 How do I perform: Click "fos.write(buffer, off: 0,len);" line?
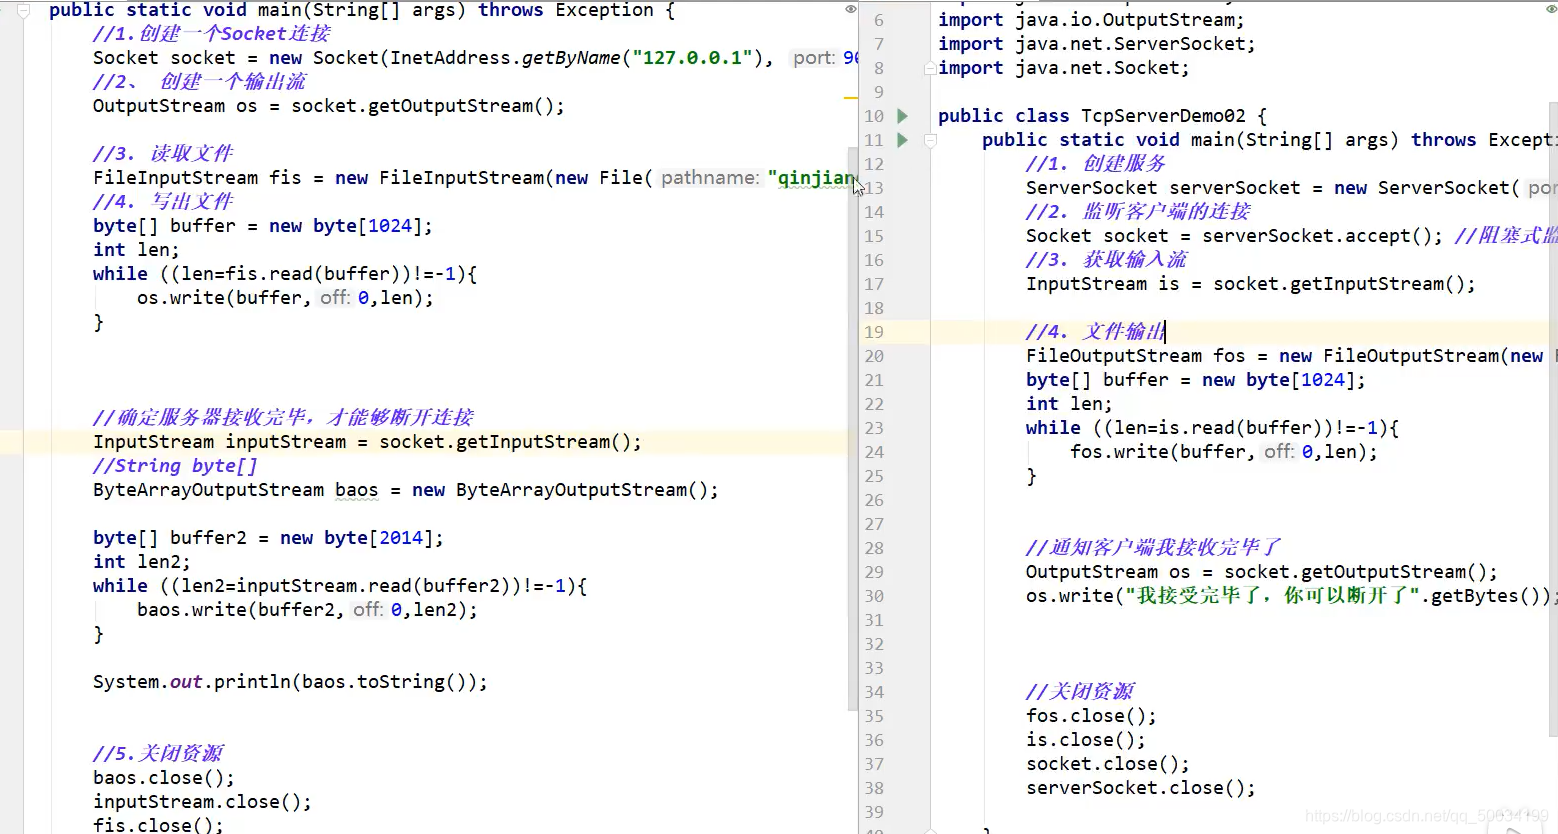tap(1223, 452)
